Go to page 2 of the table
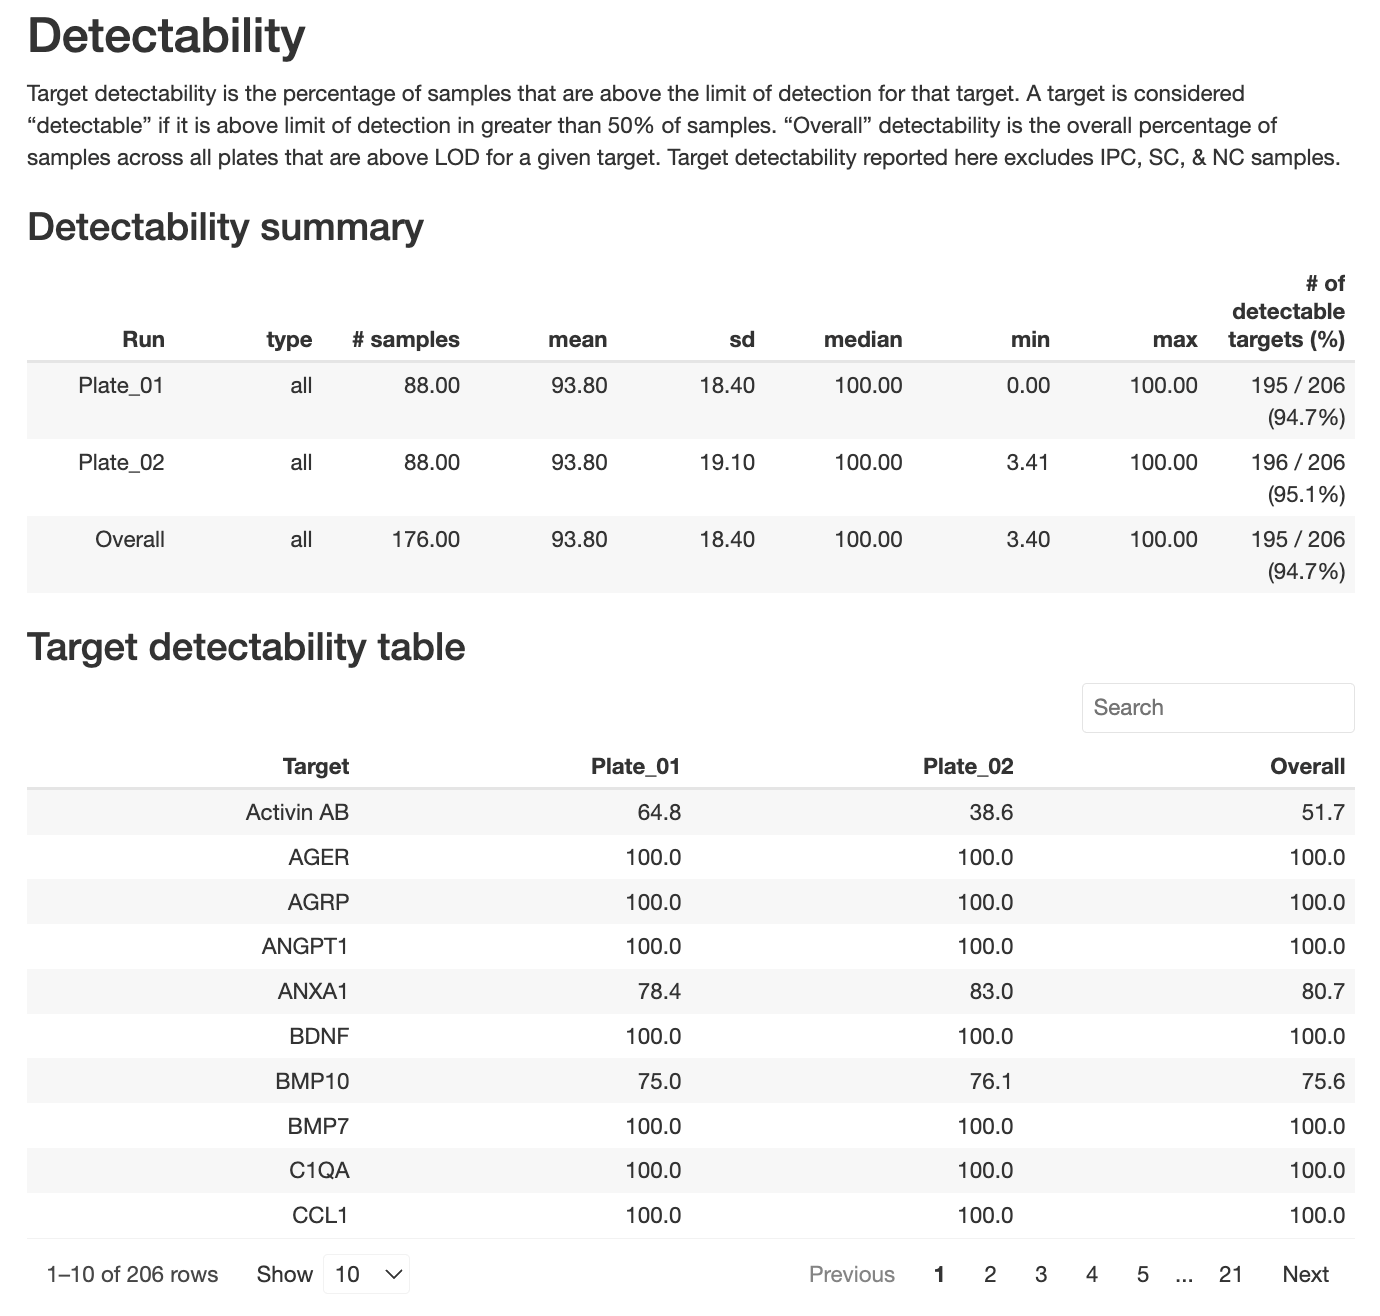Viewport: 1380px width, 1316px height. tap(990, 1274)
